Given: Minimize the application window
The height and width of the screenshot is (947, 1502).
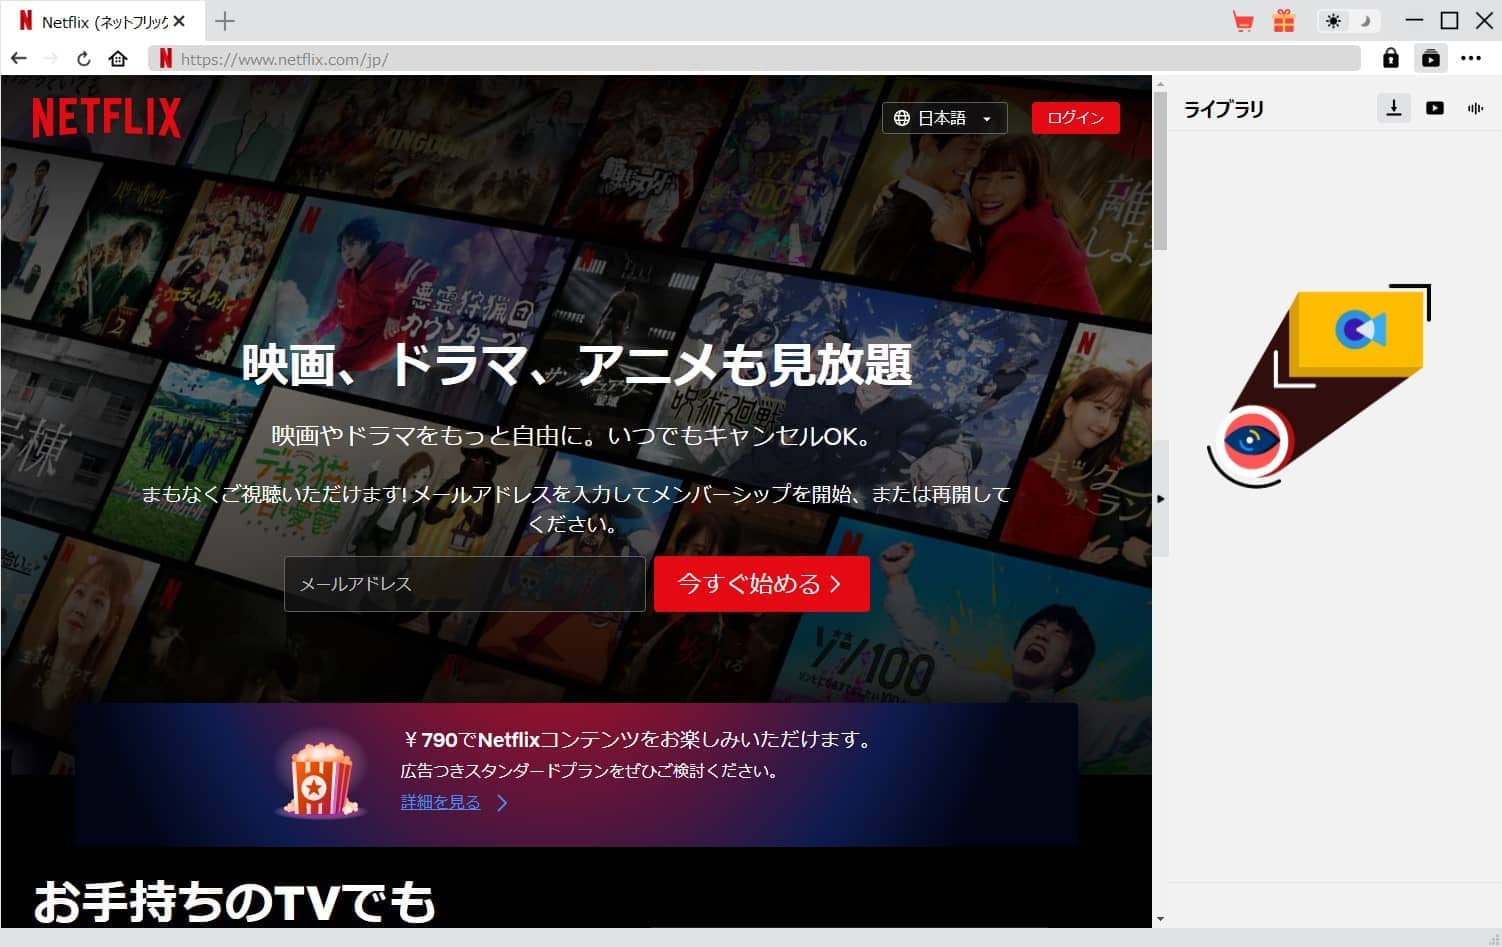Looking at the screenshot, I should point(1414,20).
